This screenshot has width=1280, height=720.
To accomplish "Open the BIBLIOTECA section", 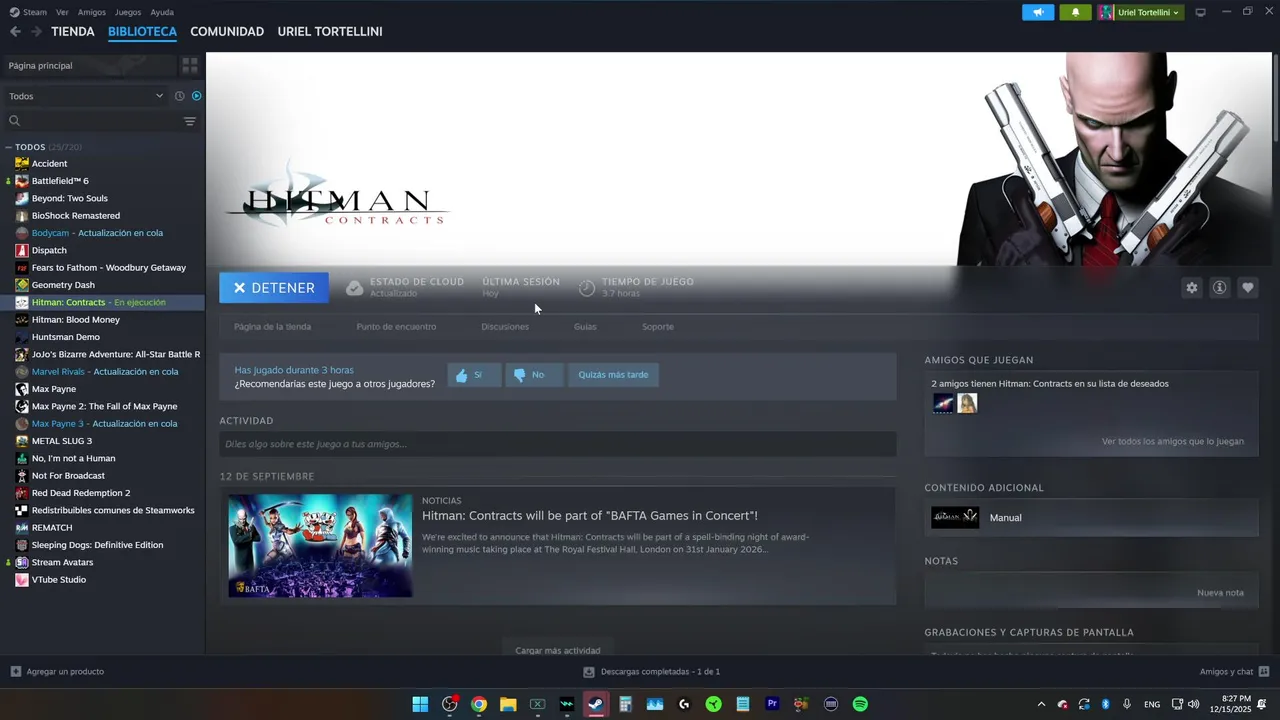I will 142,32.
